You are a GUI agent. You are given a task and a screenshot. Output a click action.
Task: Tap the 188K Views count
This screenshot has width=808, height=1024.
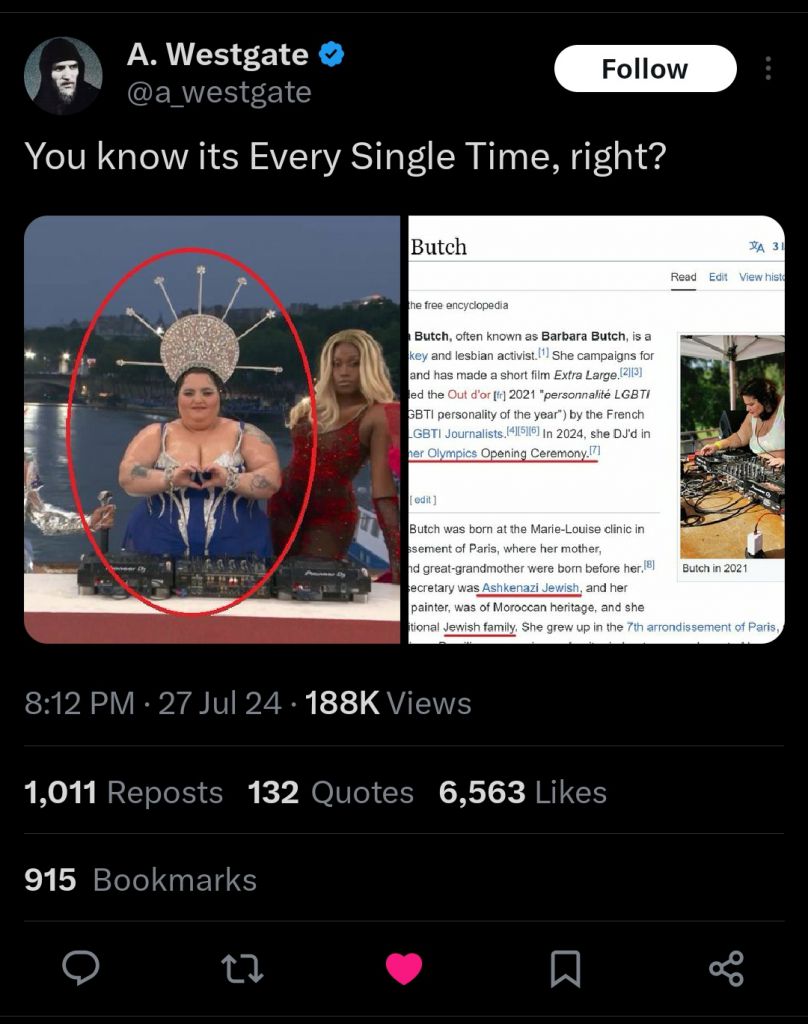point(388,703)
